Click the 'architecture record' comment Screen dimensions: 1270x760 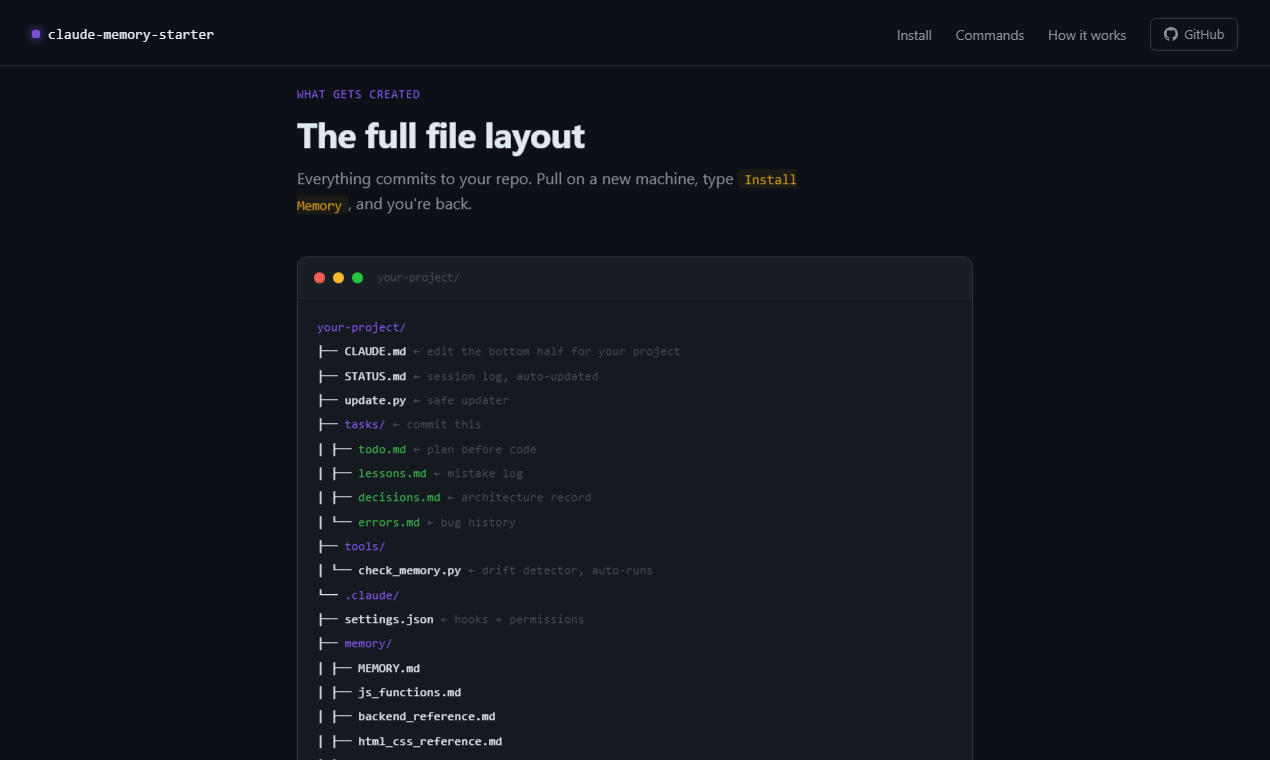[x=526, y=498]
